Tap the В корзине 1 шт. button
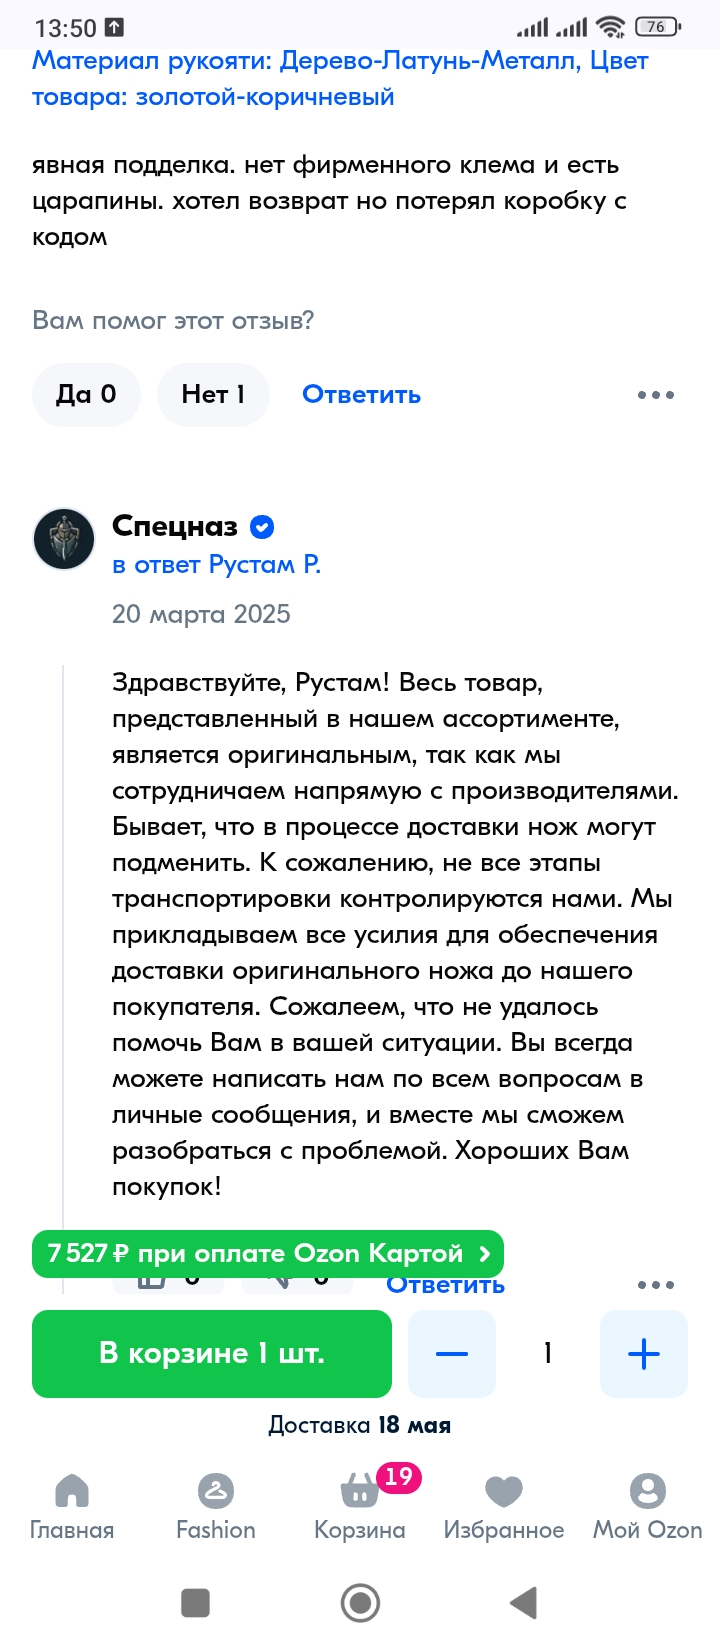Image resolution: width=720 pixels, height=1650 pixels. 212,1354
